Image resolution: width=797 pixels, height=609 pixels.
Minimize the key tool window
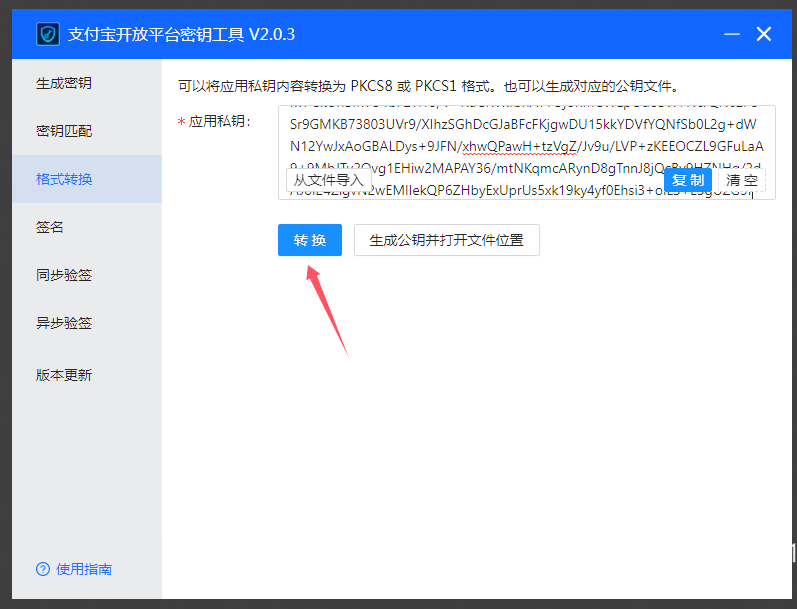730,34
